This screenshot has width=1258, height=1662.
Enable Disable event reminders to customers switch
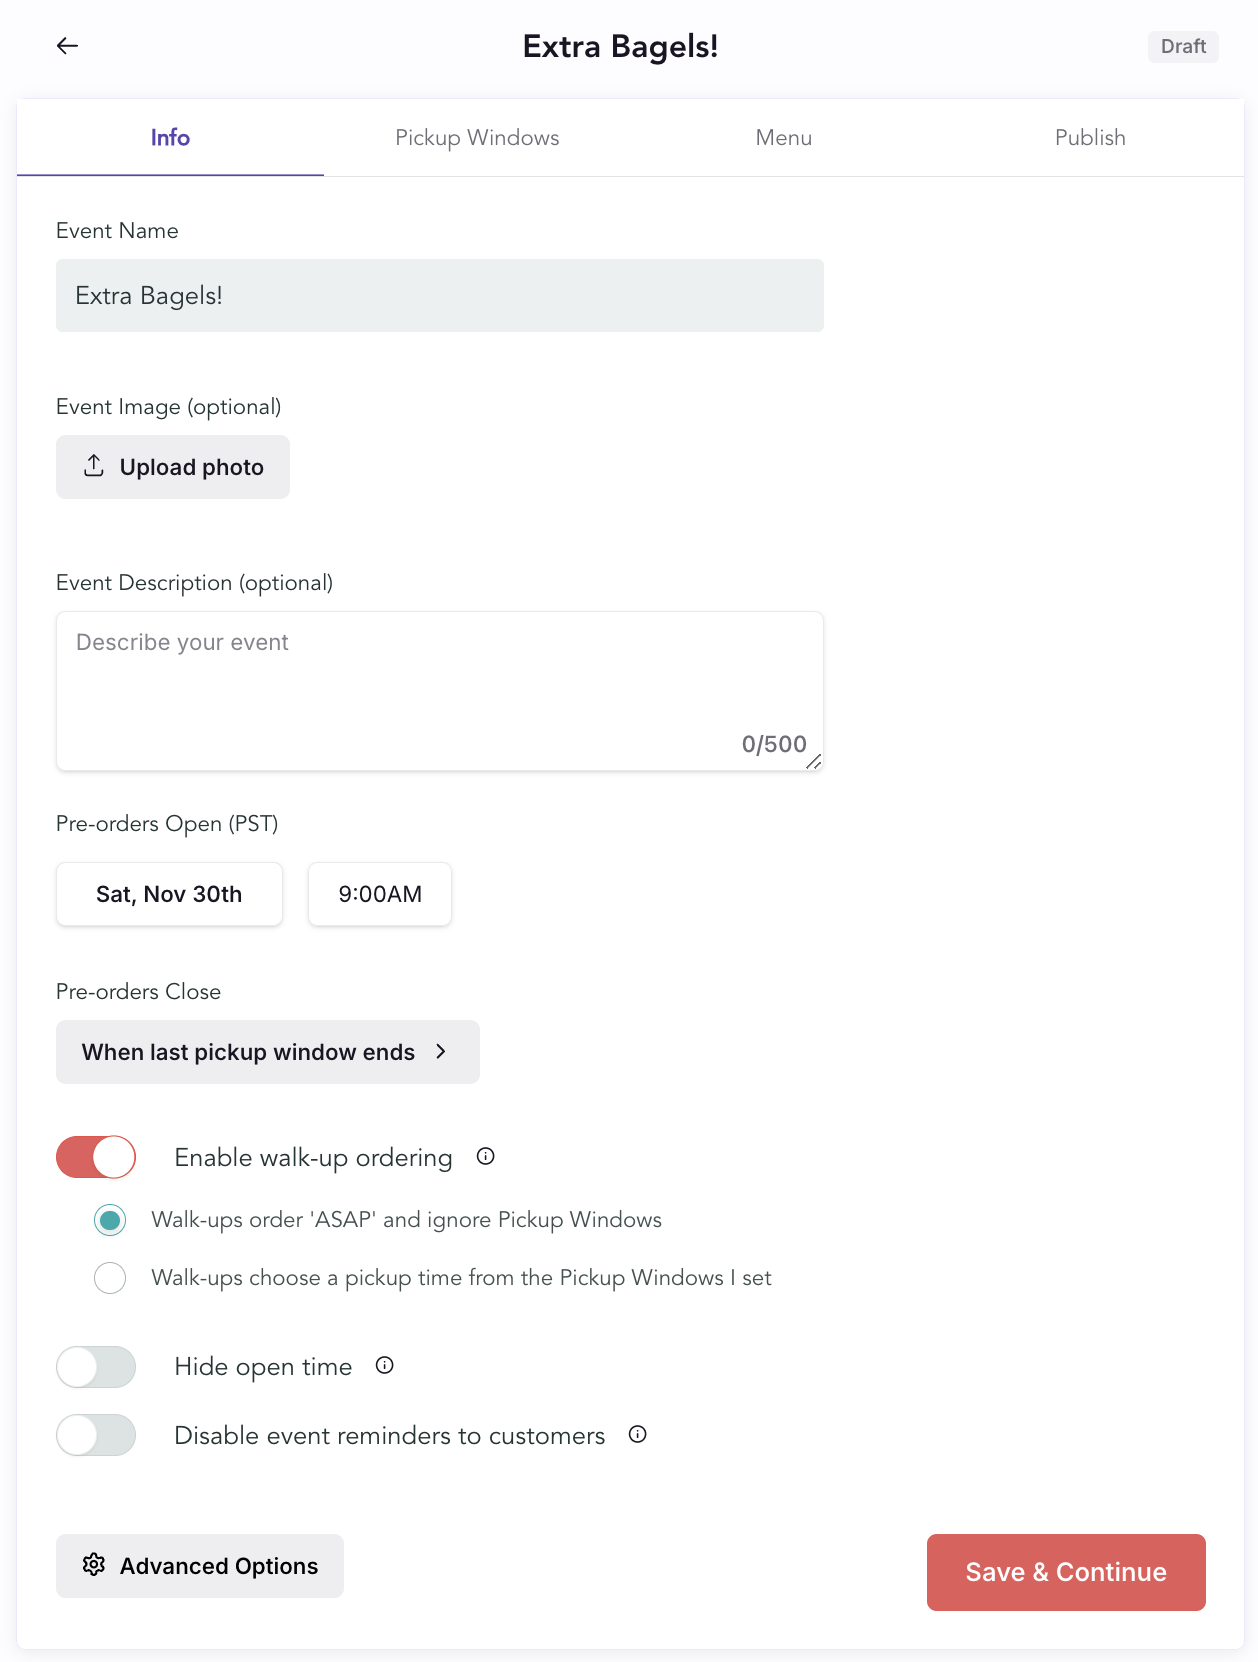96,1435
